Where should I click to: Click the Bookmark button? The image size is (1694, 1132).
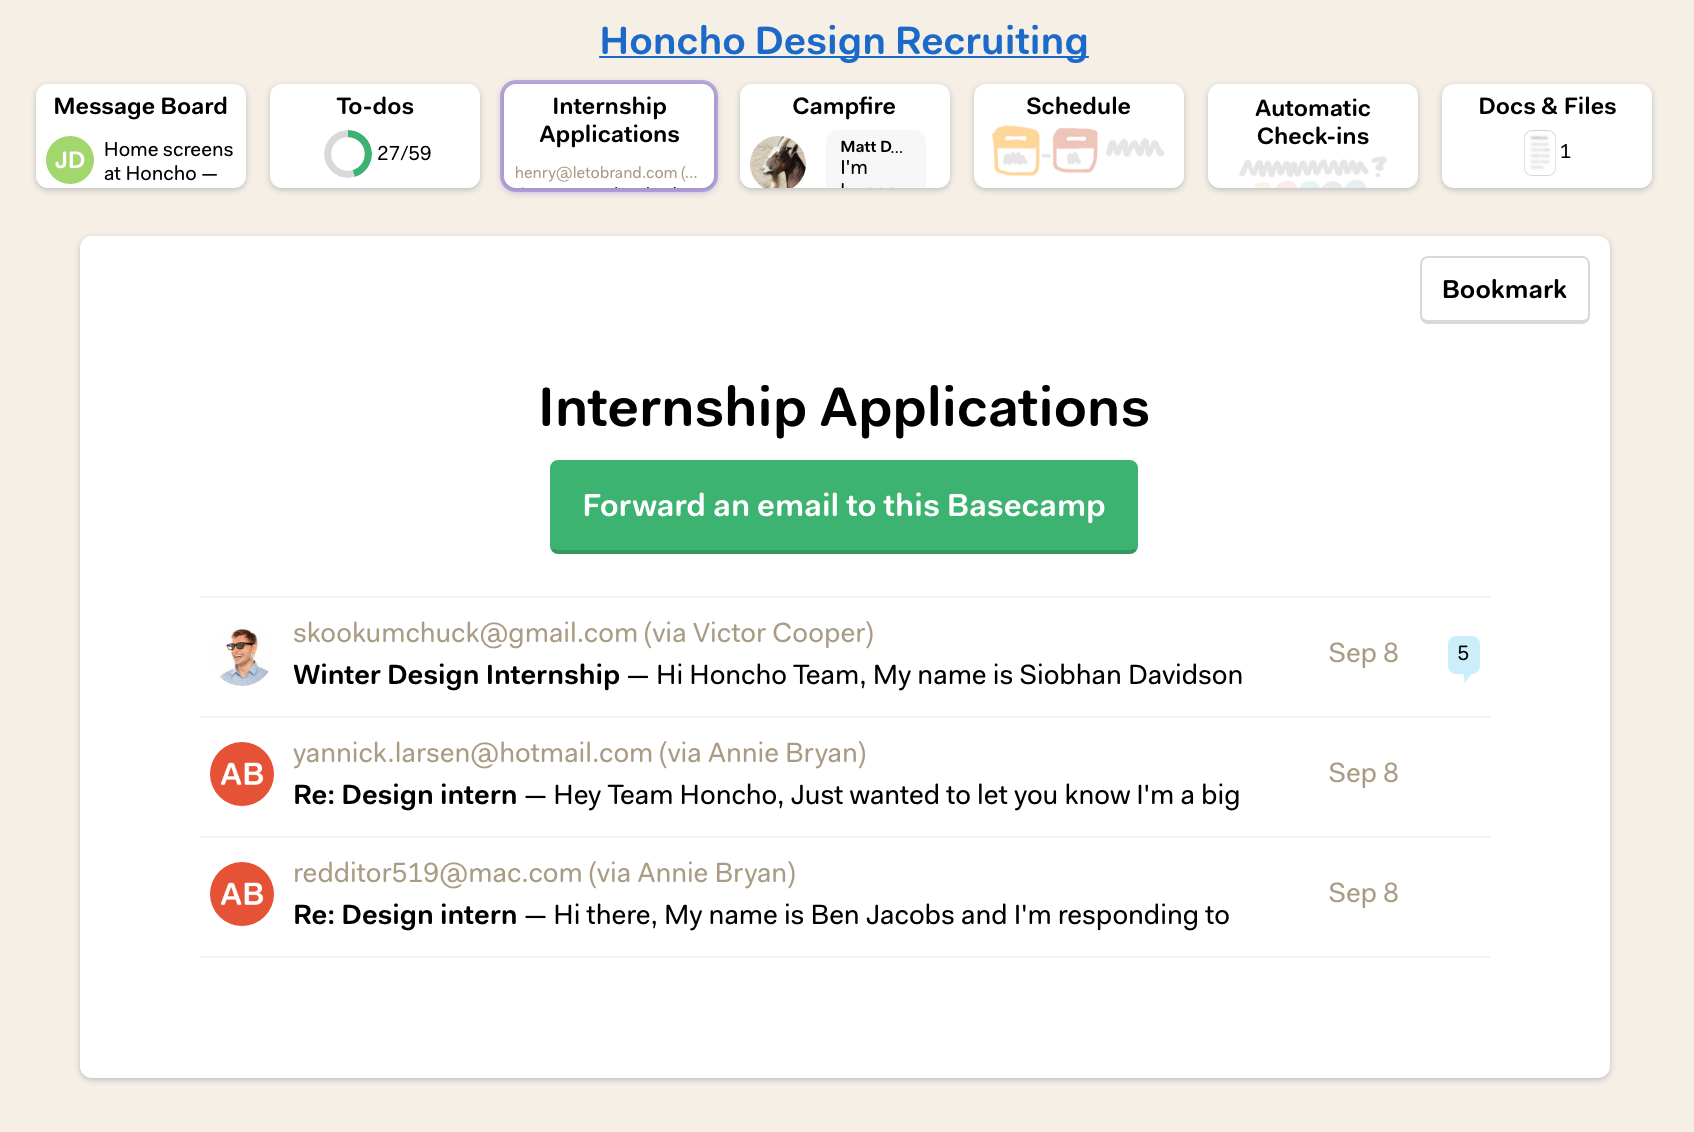click(1505, 290)
